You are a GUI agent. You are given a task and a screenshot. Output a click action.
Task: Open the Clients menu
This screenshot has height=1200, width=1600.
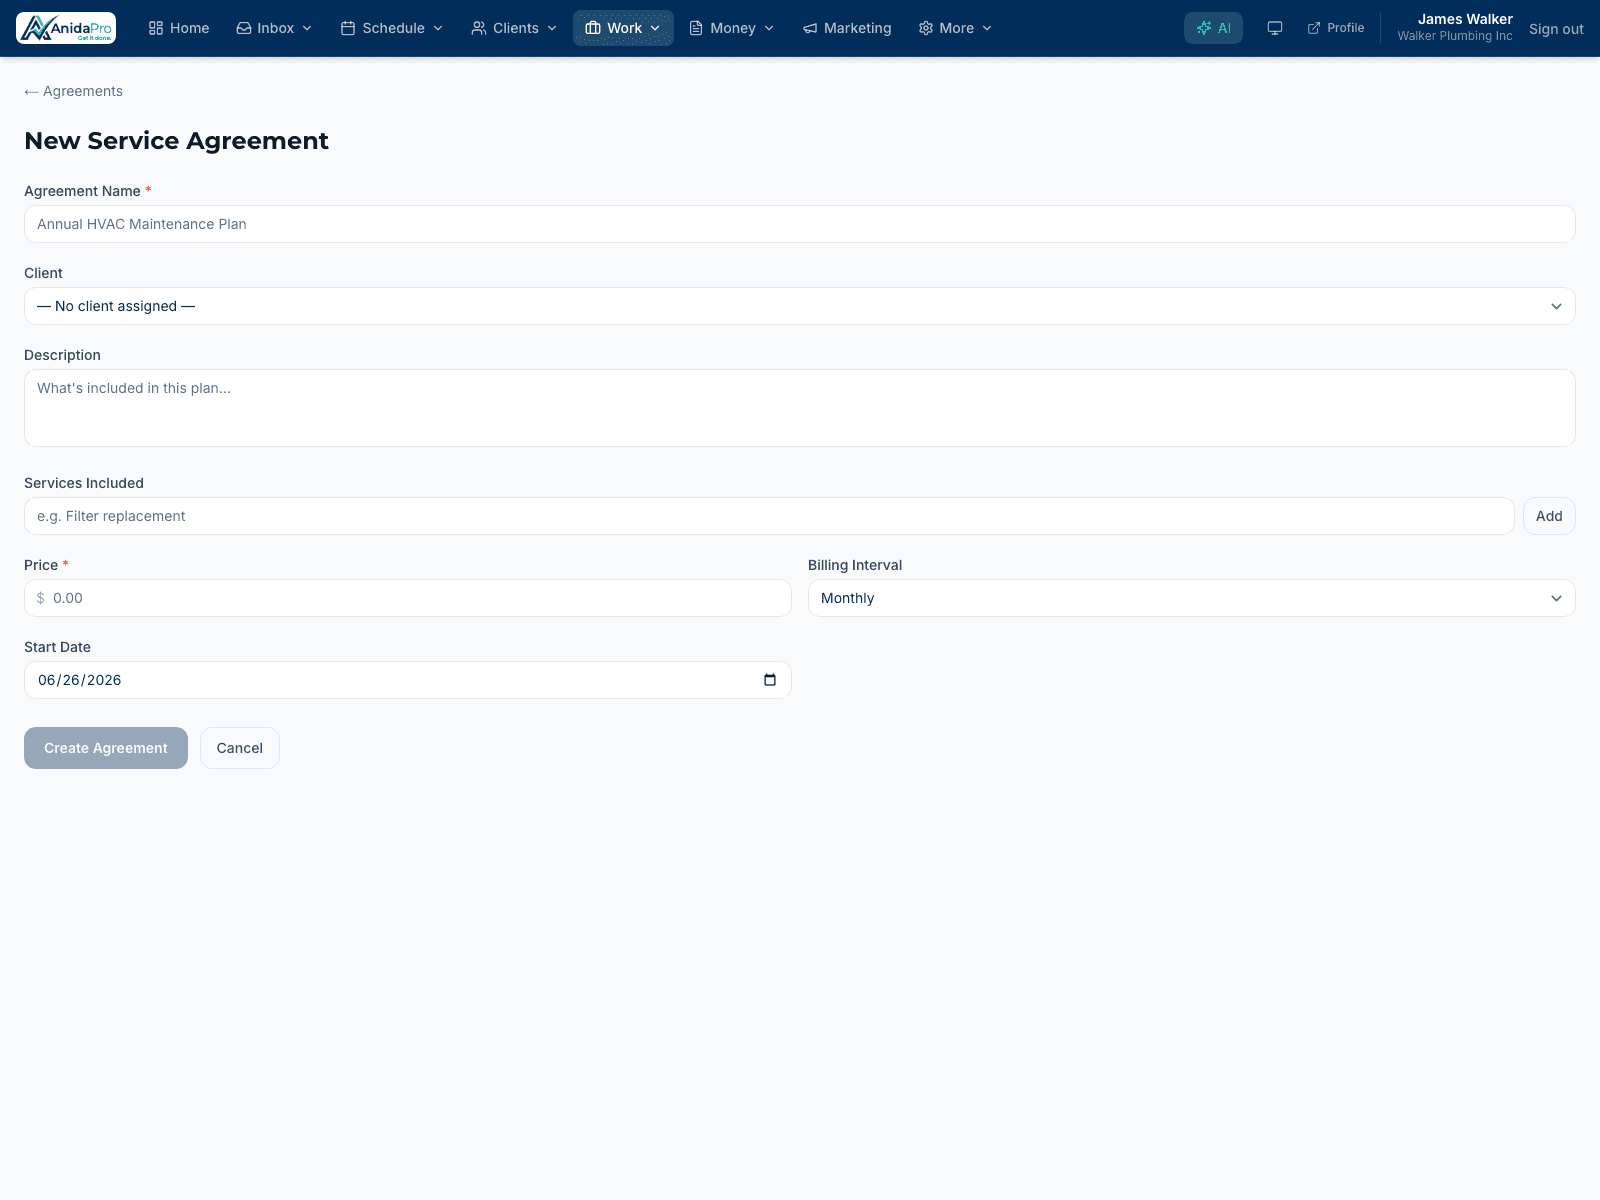point(514,28)
